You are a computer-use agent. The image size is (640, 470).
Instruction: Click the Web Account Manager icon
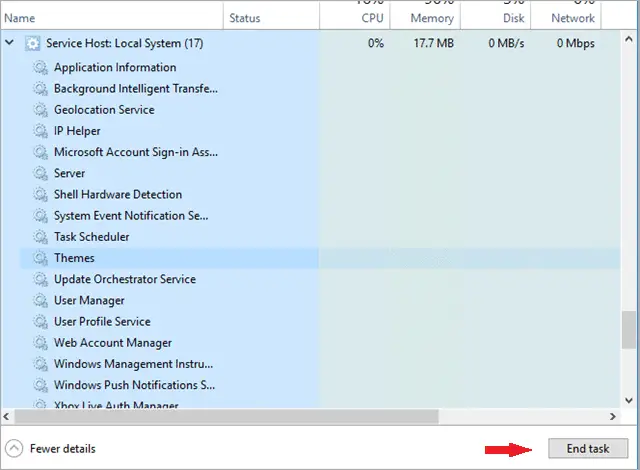tap(40, 343)
